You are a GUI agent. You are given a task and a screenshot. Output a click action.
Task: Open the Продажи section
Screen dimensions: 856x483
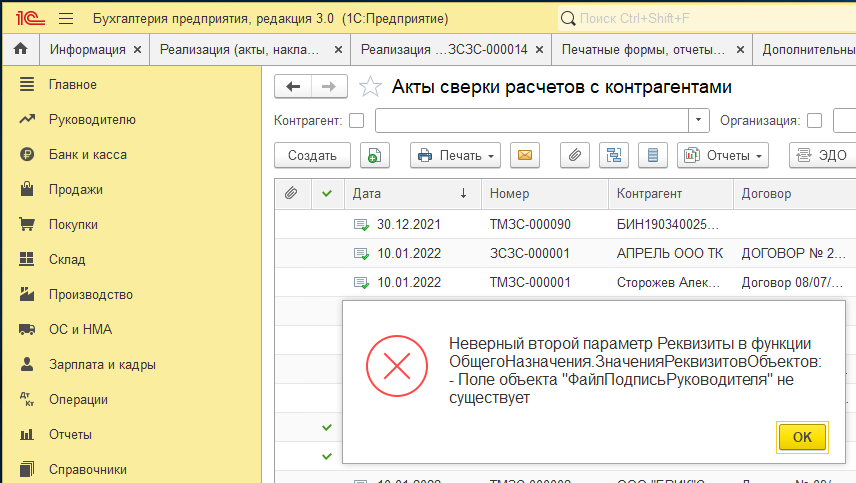point(76,189)
